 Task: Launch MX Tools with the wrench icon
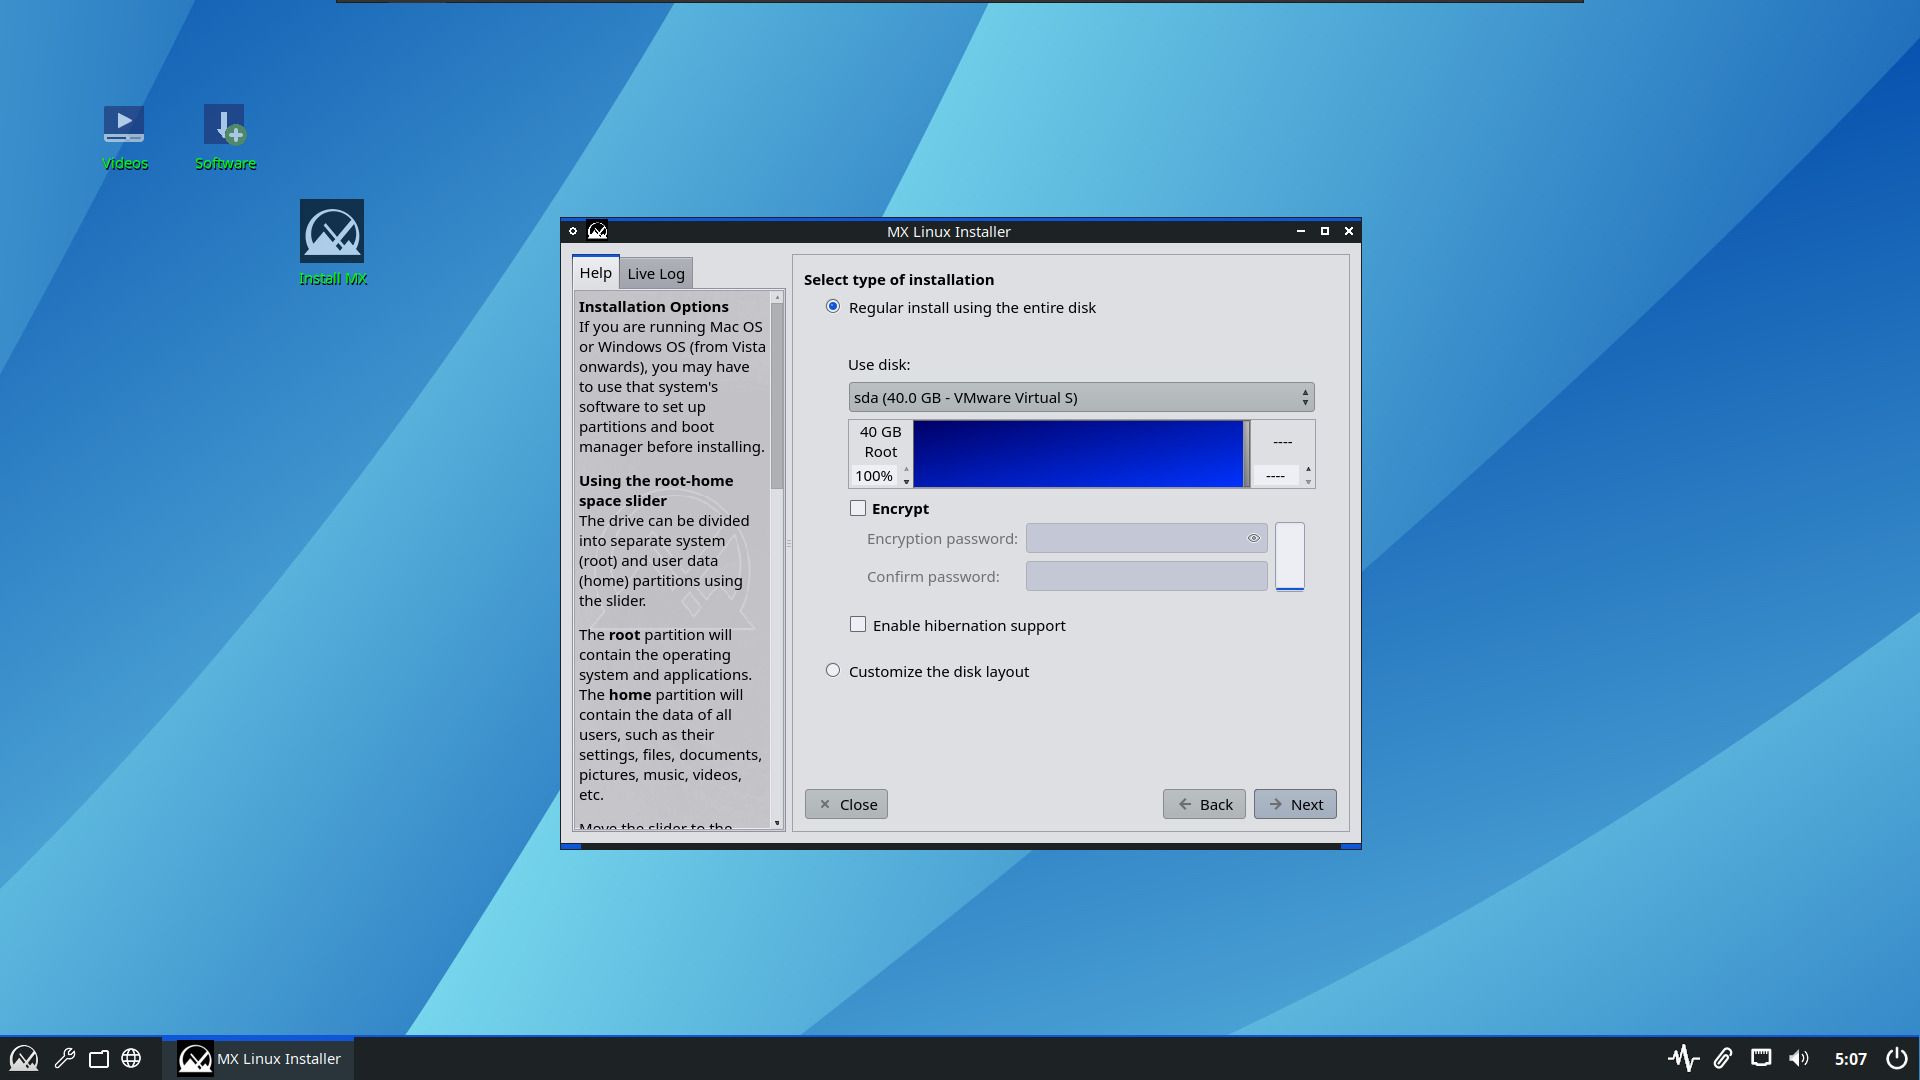(x=63, y=1057)
